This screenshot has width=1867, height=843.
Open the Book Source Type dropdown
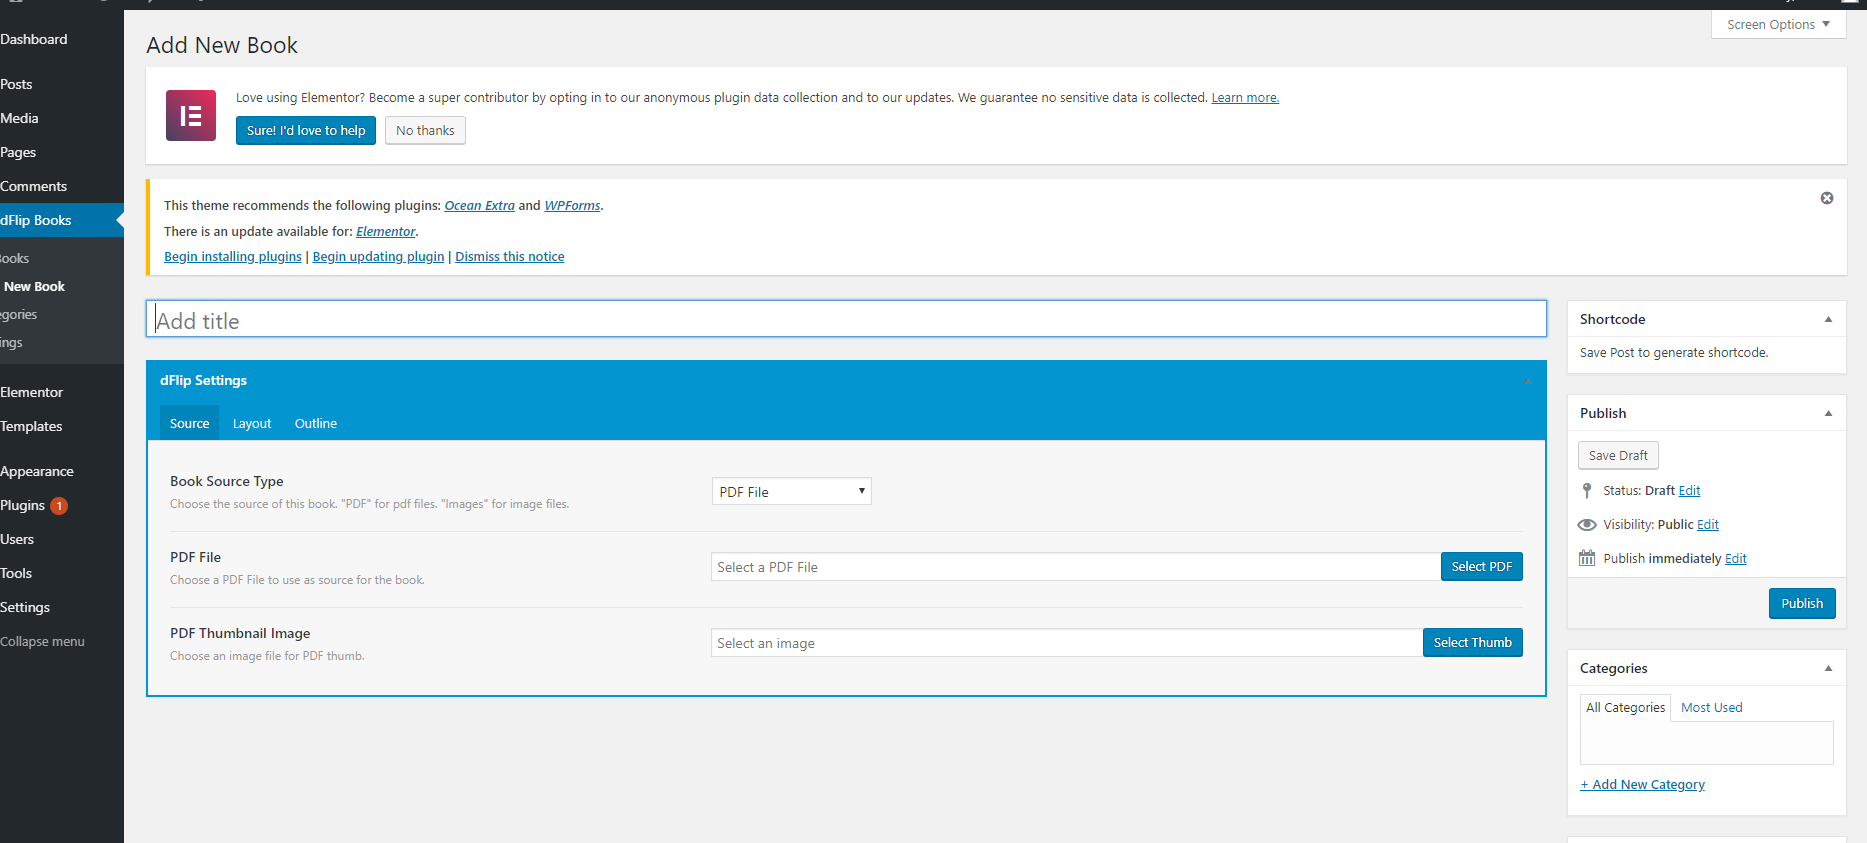(792, 491)
